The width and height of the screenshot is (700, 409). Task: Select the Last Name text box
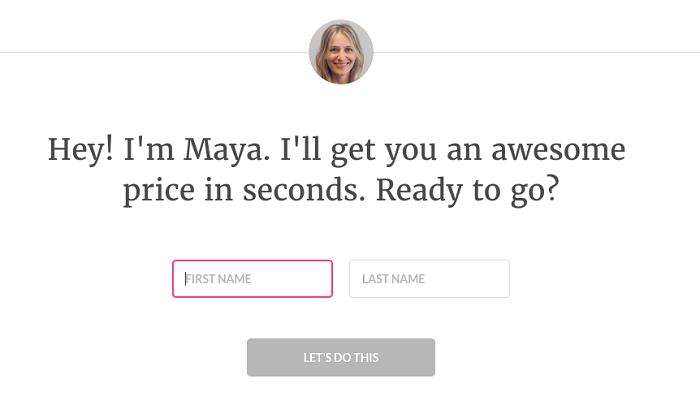pos(429,279)
